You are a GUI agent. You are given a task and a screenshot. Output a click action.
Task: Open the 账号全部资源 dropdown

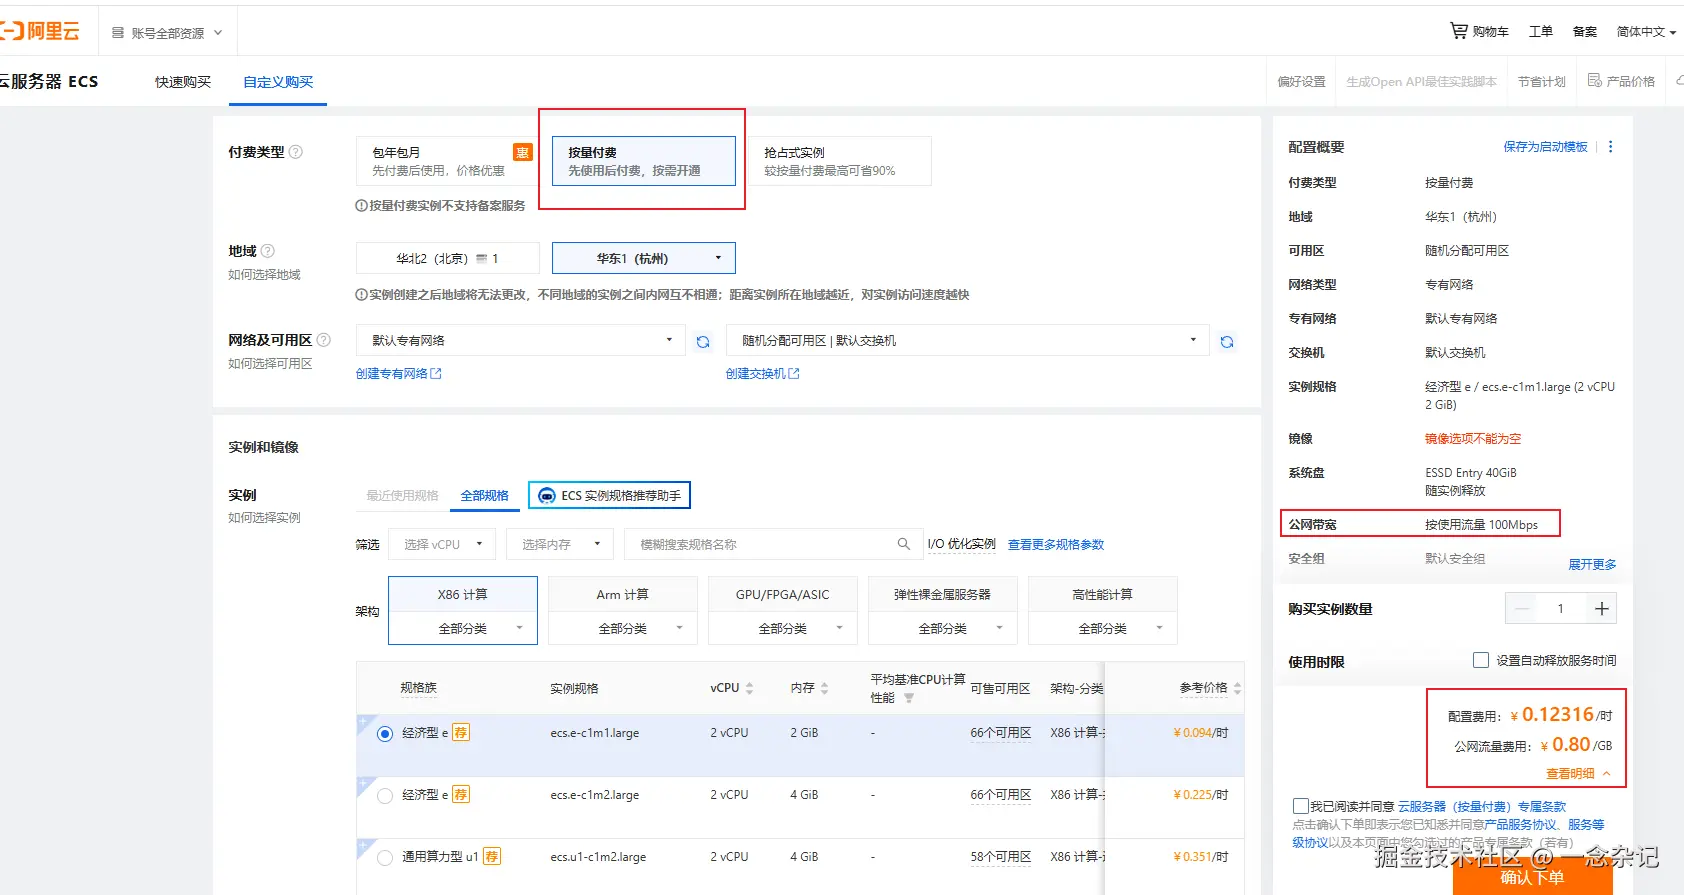coord(167,33)
